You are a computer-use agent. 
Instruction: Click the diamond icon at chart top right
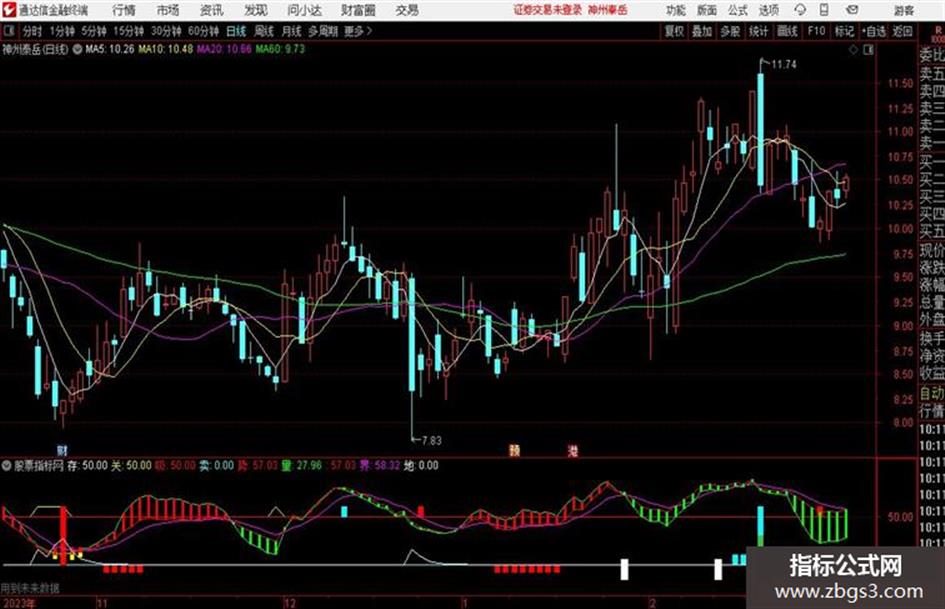853,50
